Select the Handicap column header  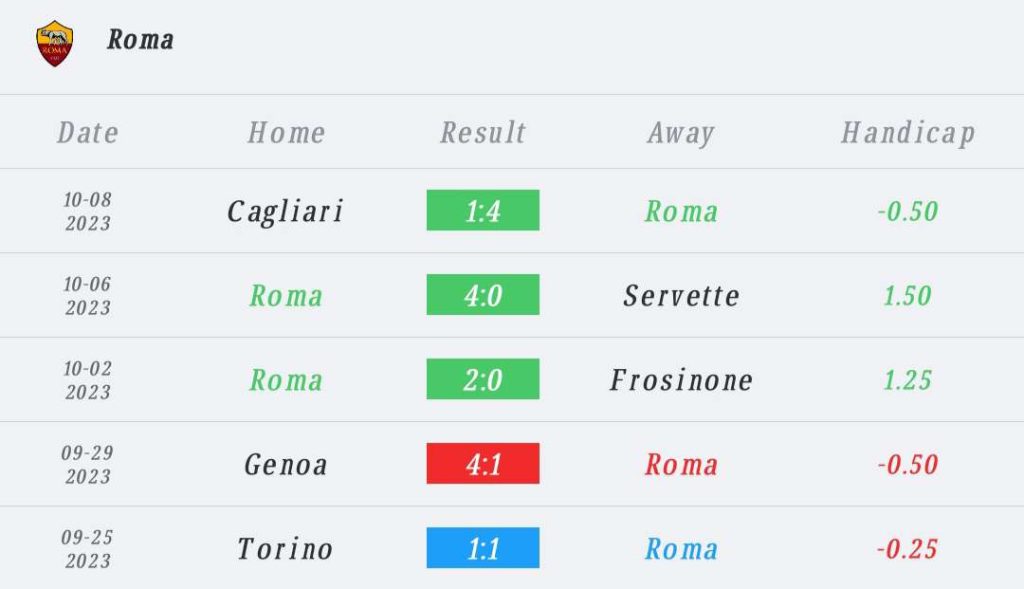[x=908, y=133]
